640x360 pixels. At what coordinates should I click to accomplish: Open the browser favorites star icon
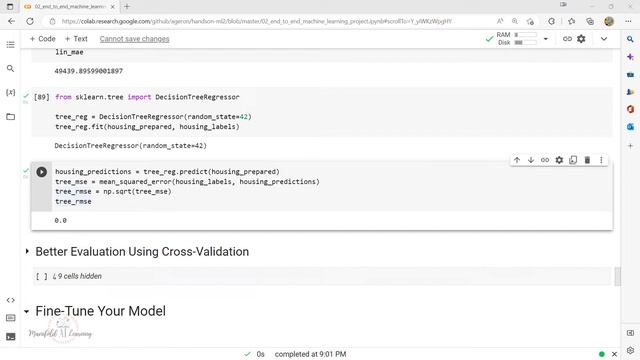click(x=572, y=21)
